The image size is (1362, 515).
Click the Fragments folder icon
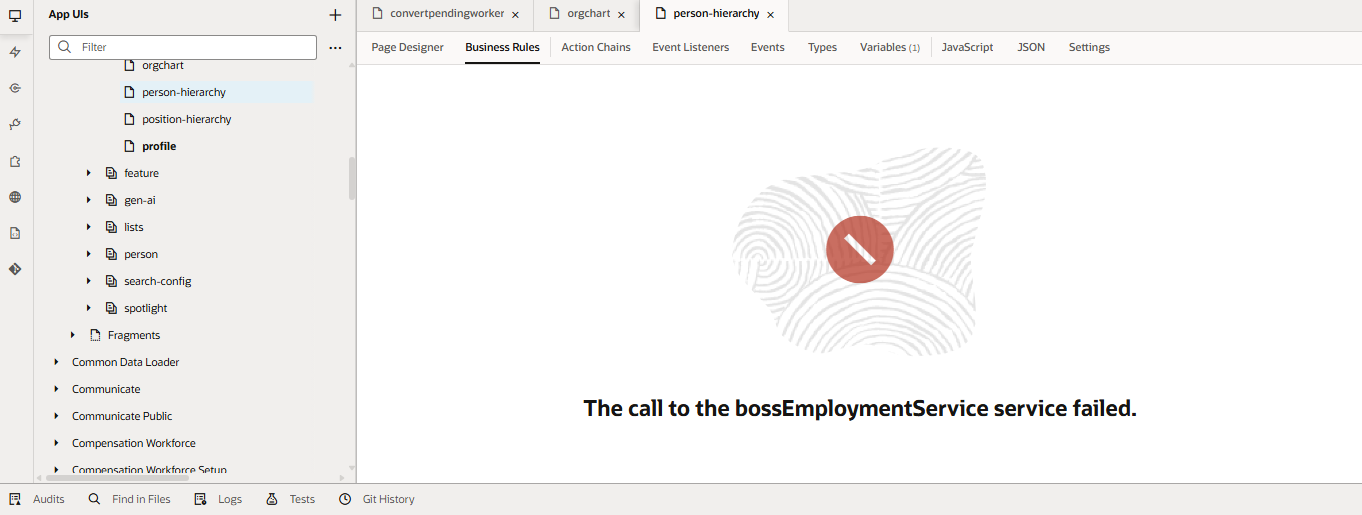point(95,335)
